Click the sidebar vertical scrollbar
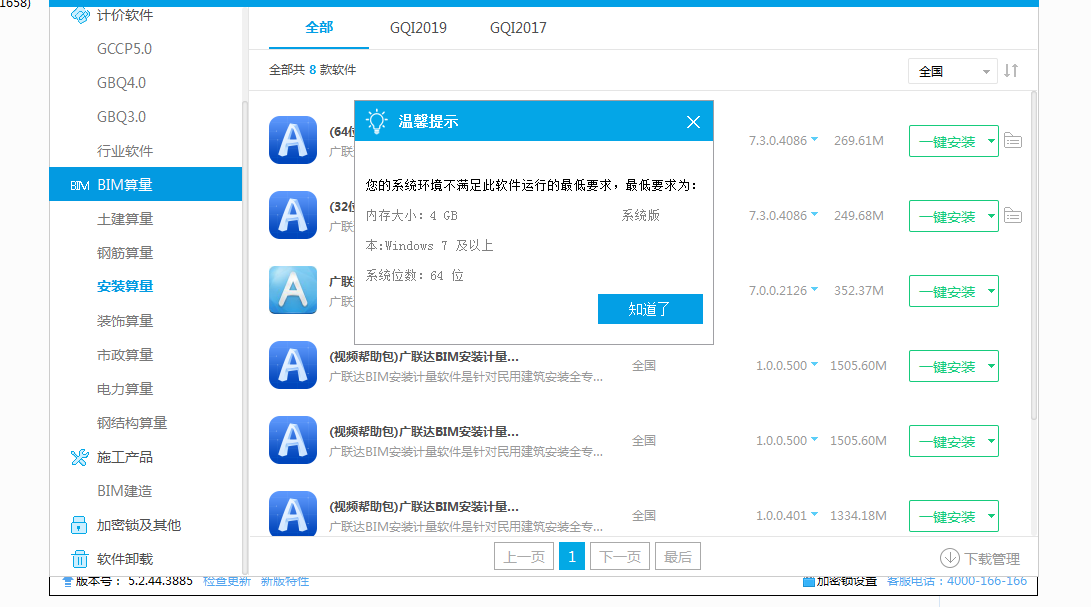The height and width of the screenshot is (607, 1091). [245, 338]
